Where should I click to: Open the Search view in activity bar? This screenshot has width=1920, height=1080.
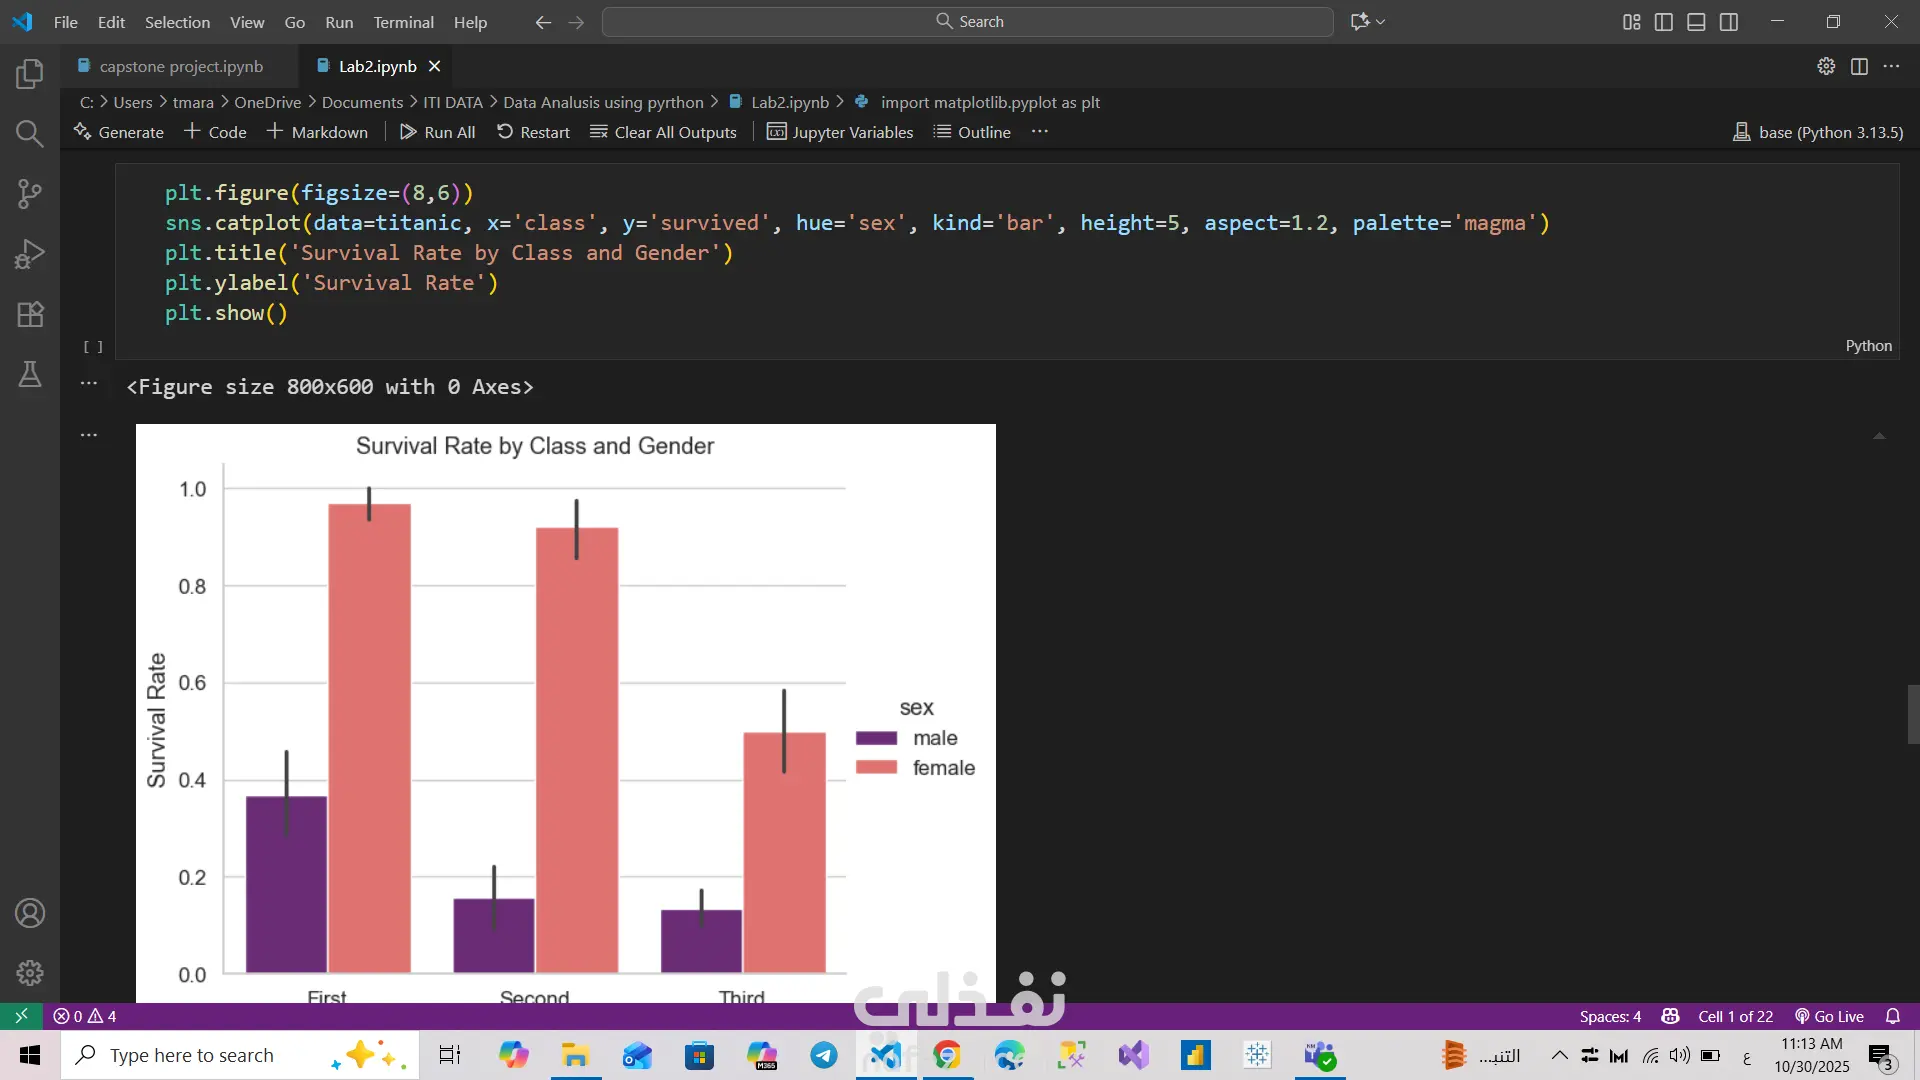tap(30, 134)
